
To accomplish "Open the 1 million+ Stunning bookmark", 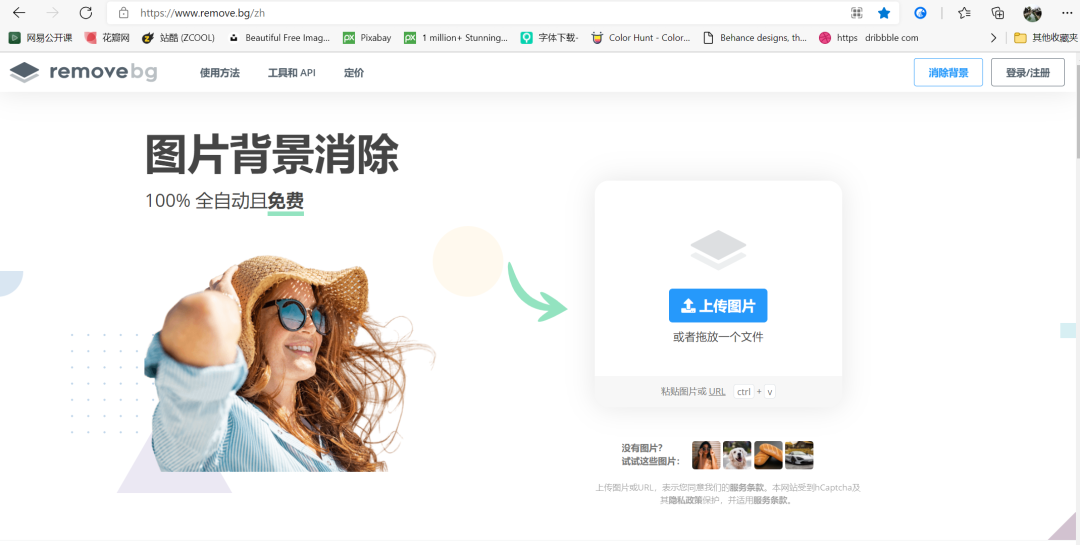I will (x=456, y=38).
